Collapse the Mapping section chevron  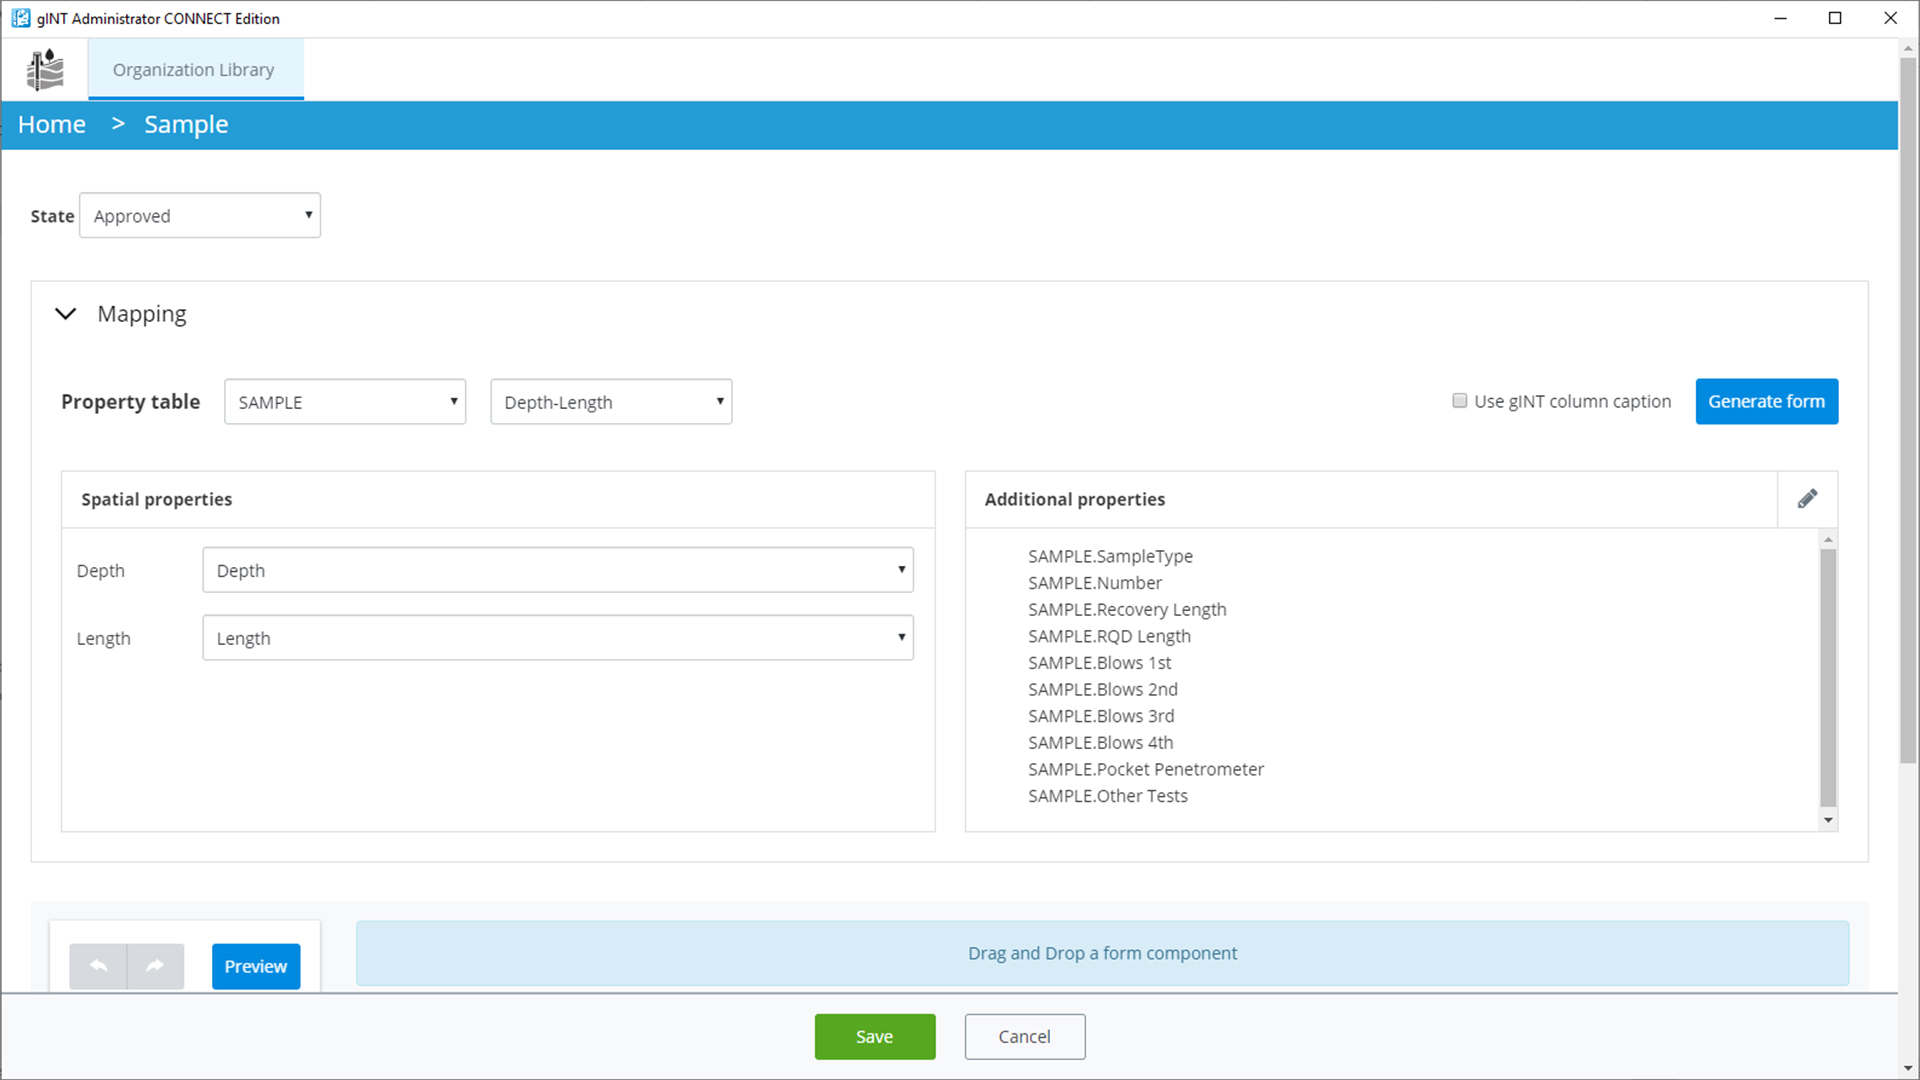pyautogui.click(x=66, y=314)
